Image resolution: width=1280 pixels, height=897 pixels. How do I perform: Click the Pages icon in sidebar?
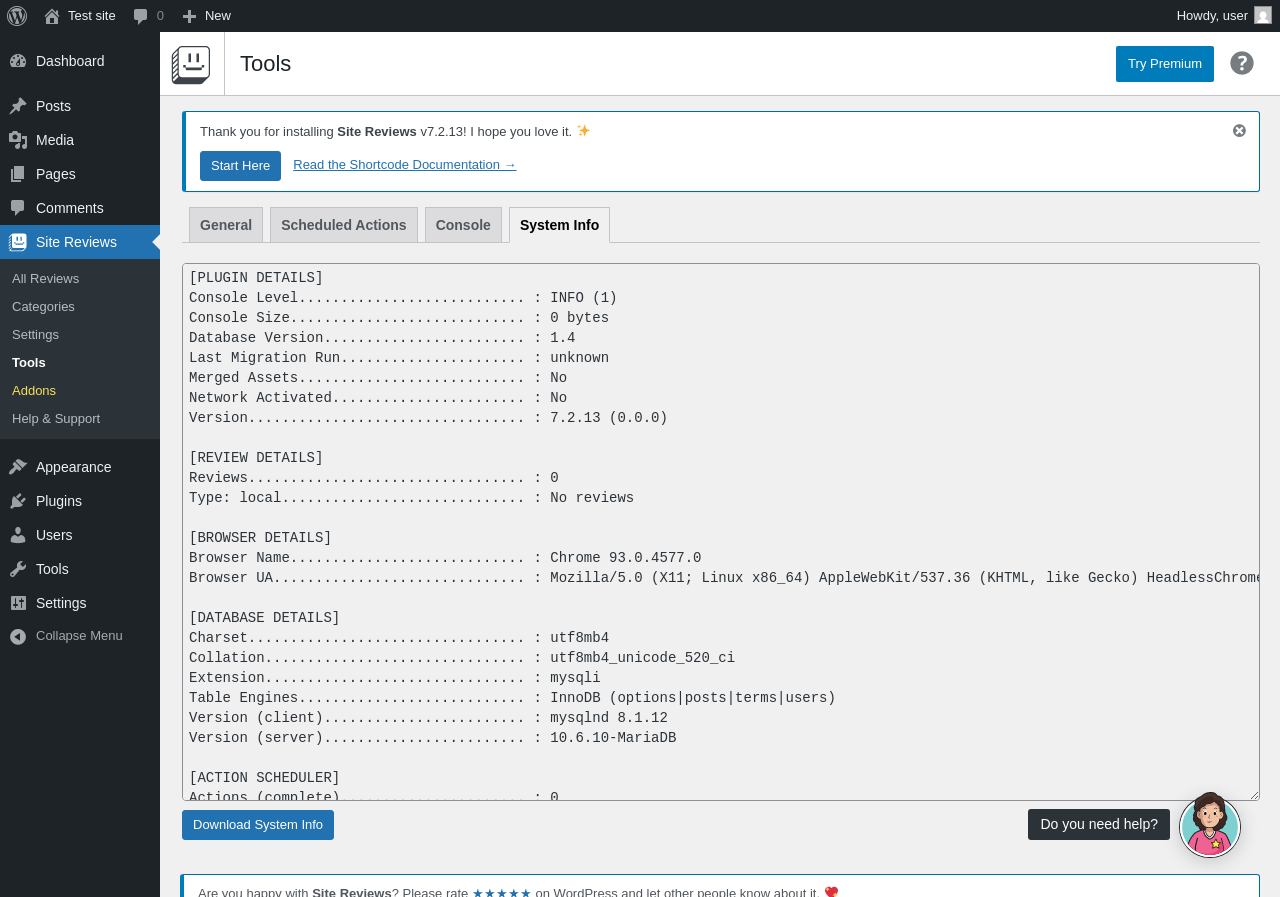[x=18, y=174]
